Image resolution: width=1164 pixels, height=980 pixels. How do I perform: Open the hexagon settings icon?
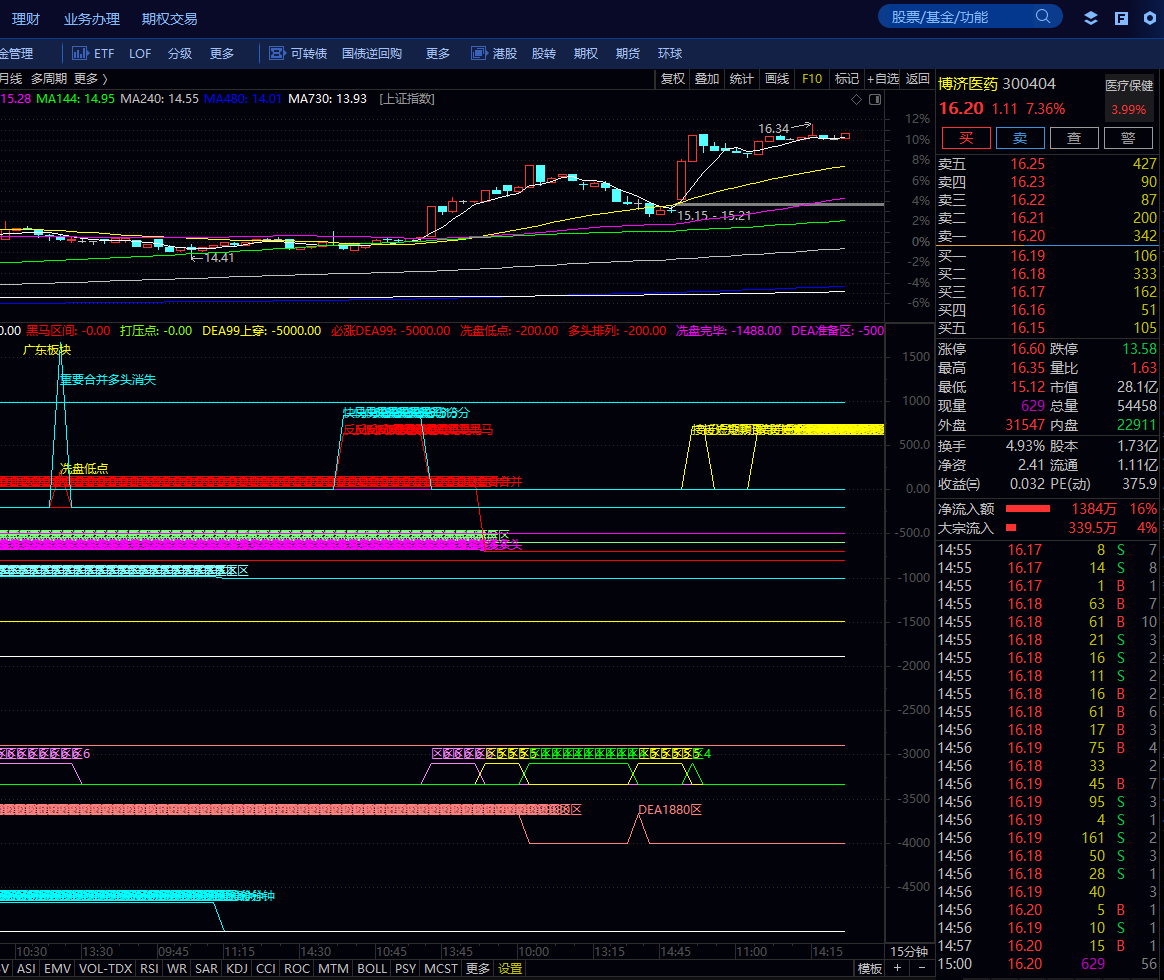click(x=1150, y=18)
